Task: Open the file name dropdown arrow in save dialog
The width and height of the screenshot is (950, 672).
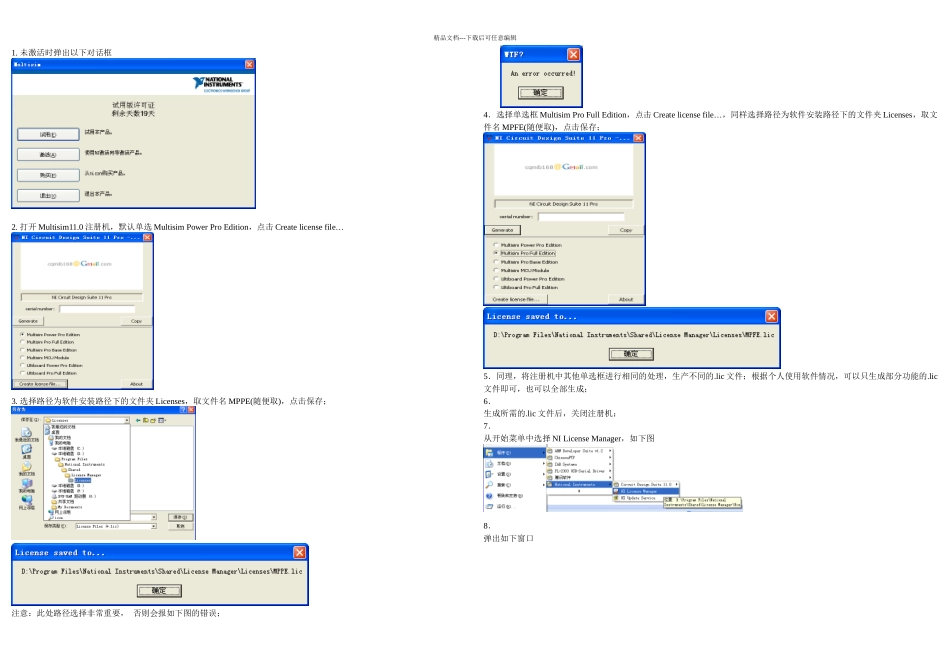Action: [x=154, y=517]
